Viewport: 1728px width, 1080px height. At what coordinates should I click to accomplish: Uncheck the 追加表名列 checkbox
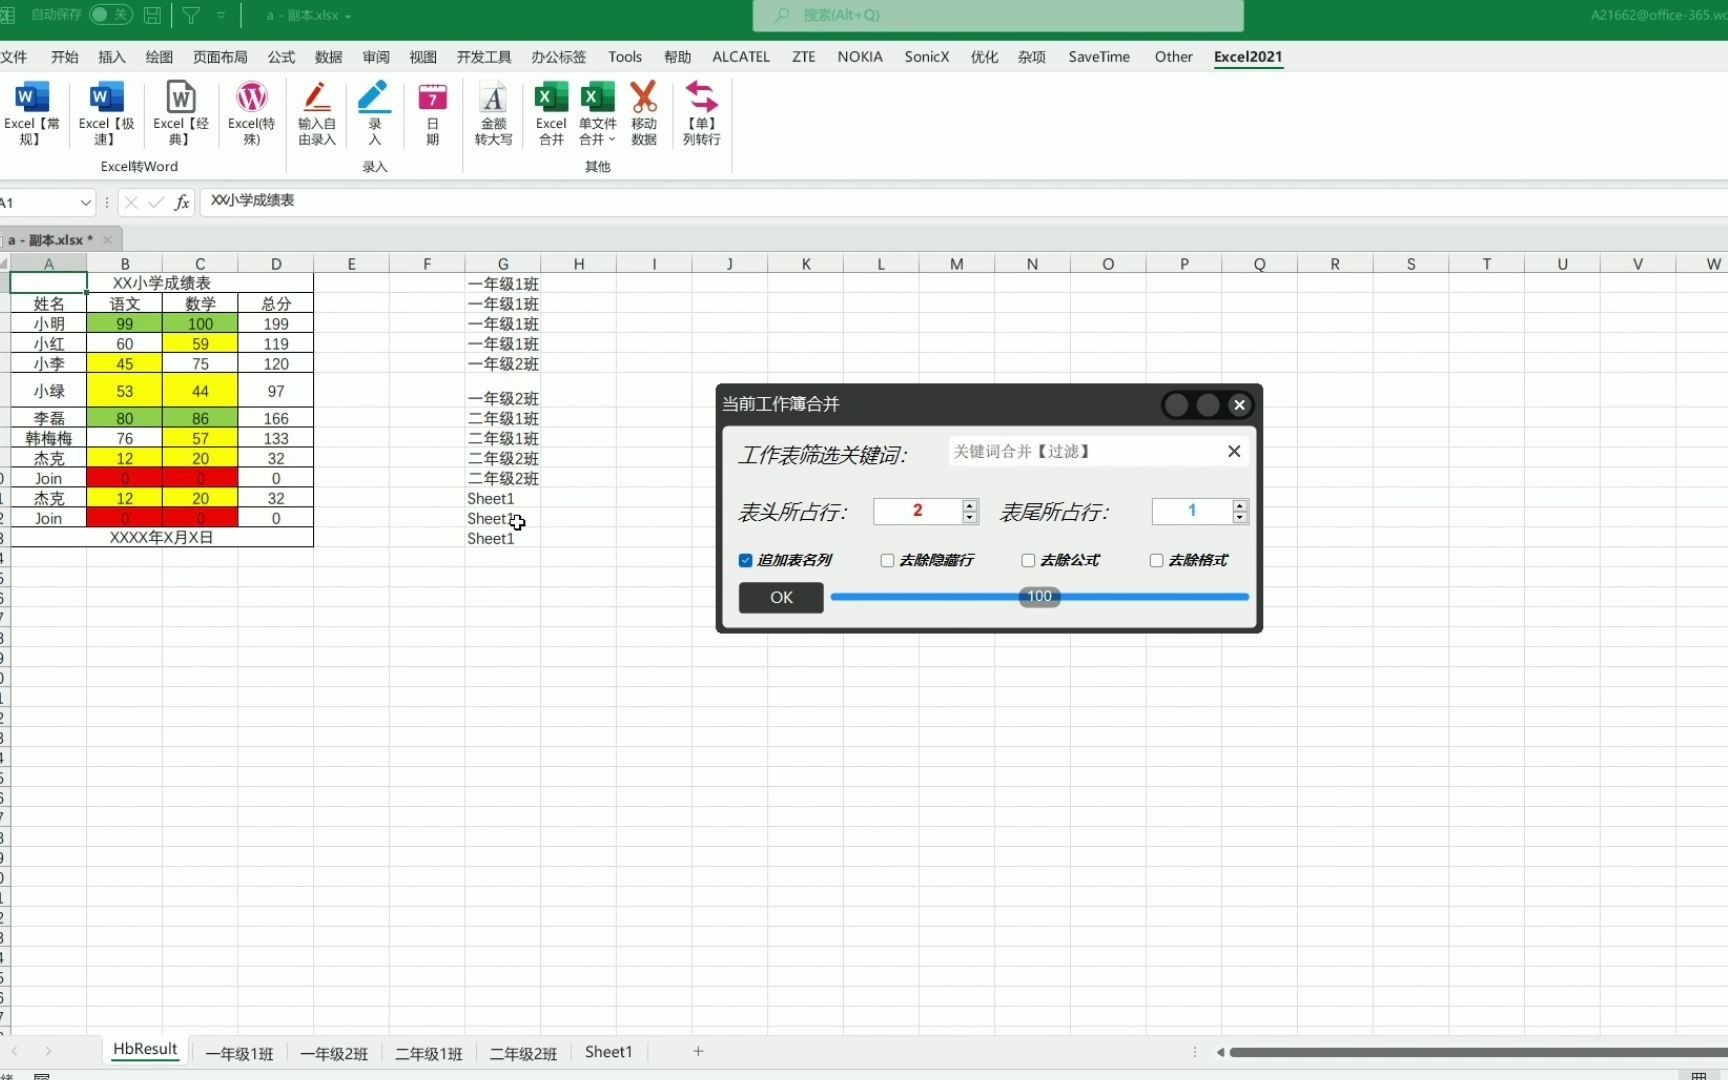(x=745, y=560)
